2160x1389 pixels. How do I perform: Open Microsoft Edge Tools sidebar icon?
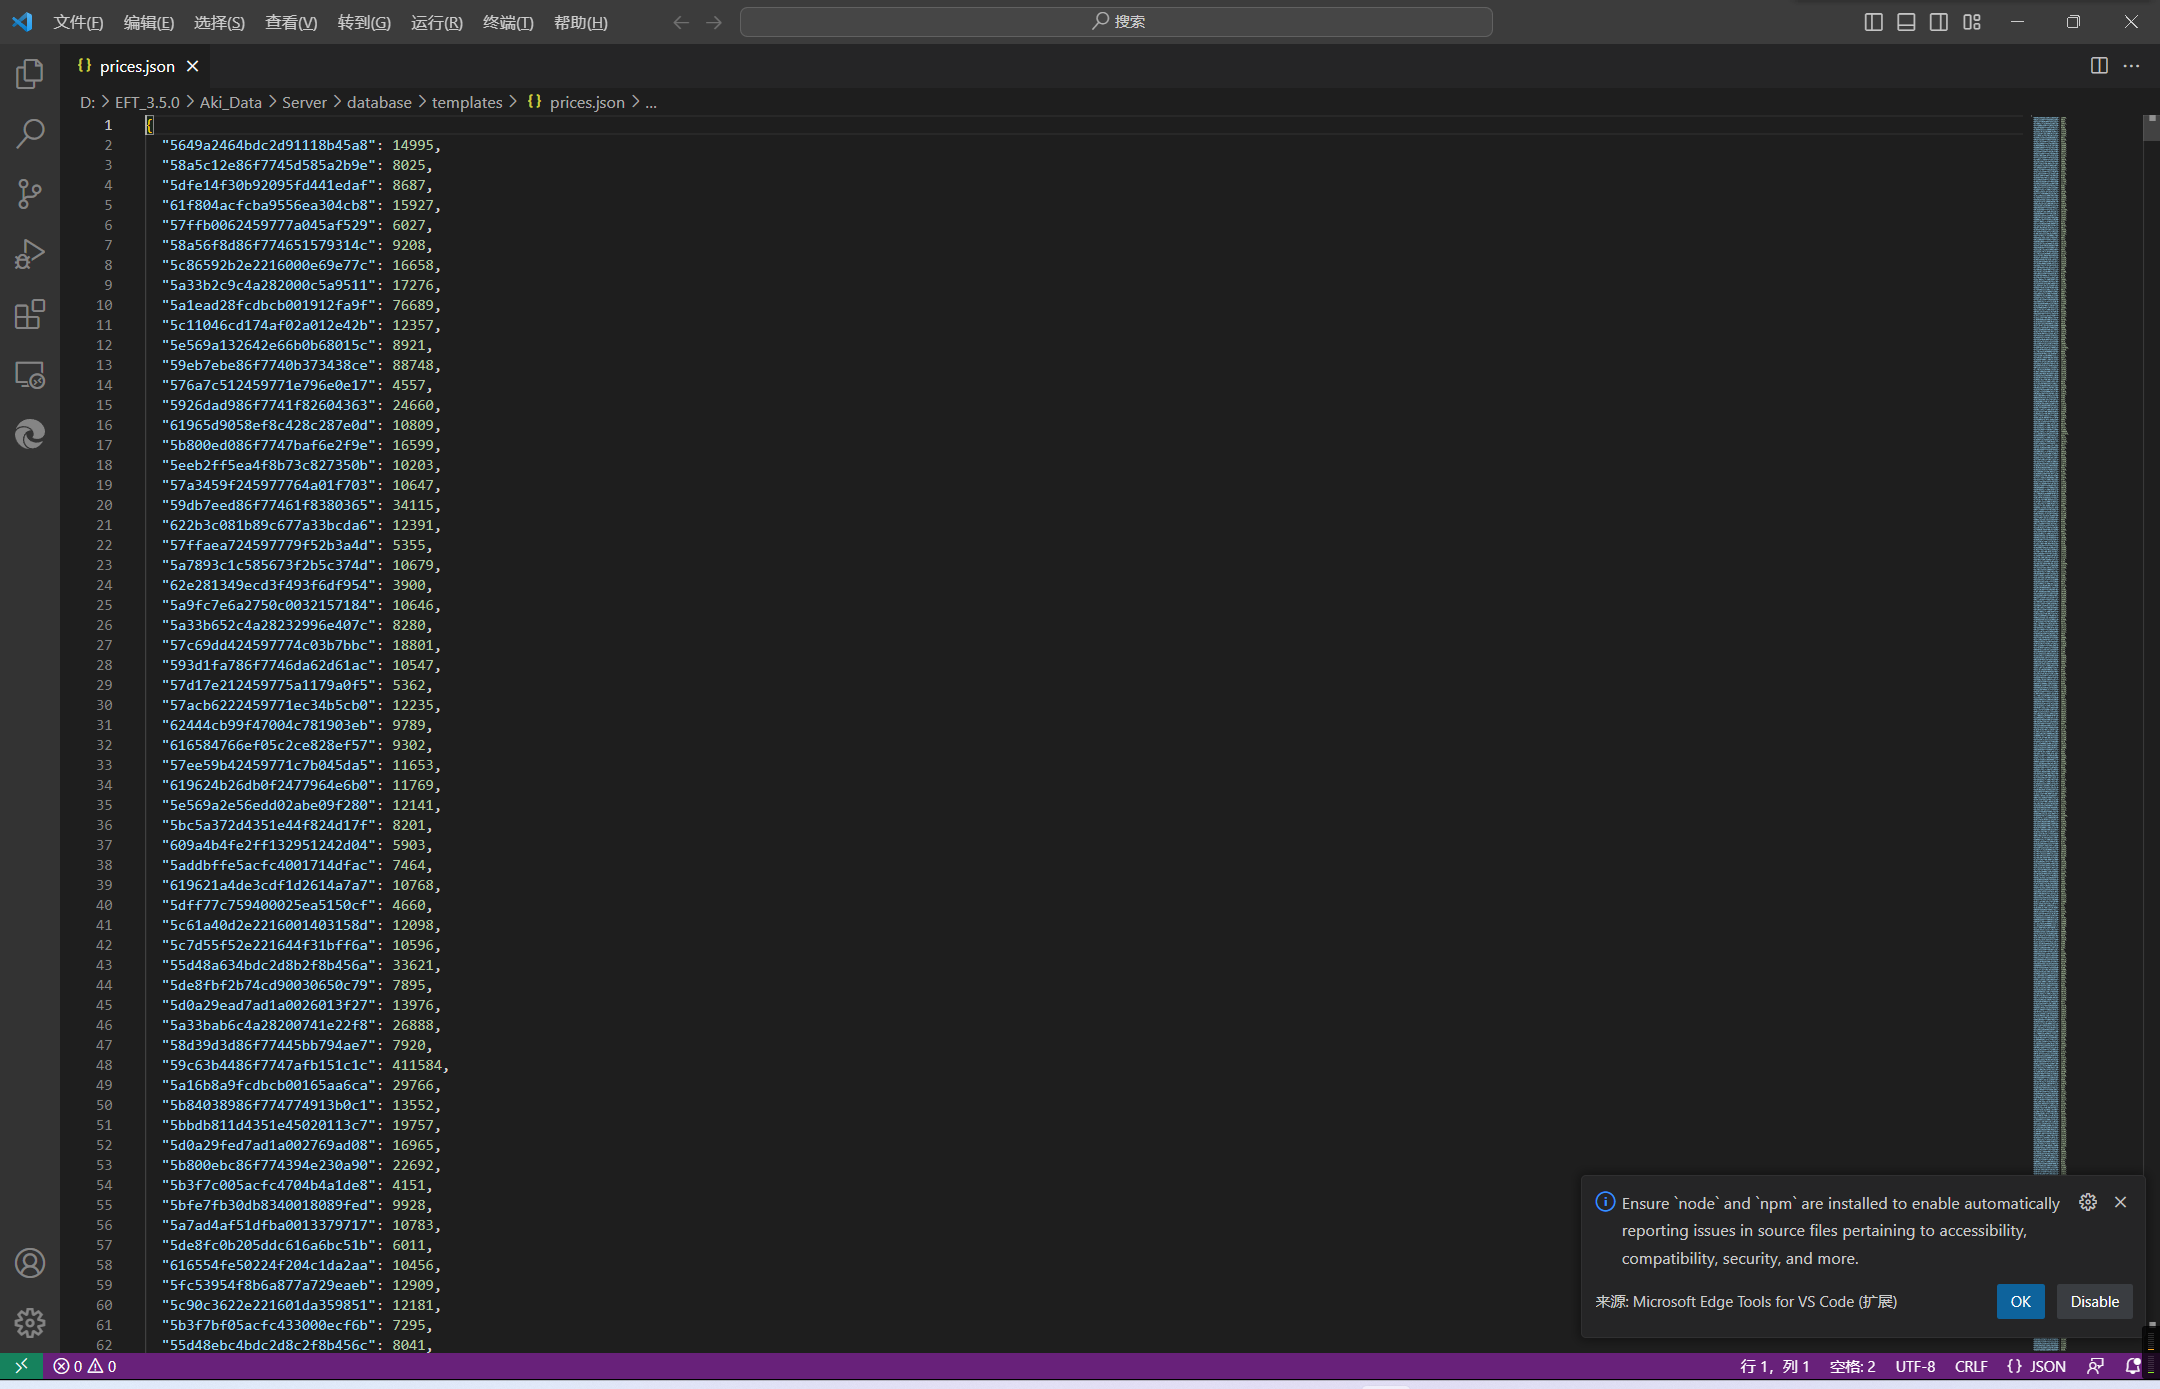(30, 434)
